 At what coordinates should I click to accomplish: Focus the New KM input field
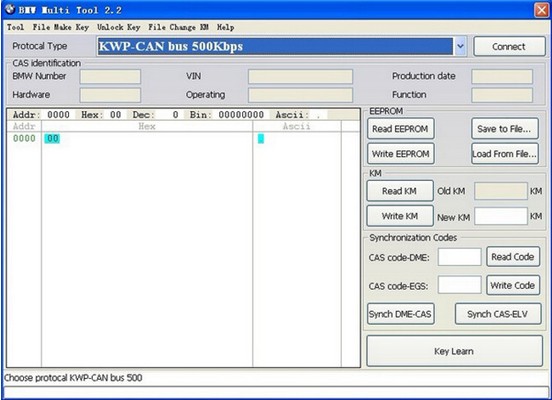pos(501,216)
